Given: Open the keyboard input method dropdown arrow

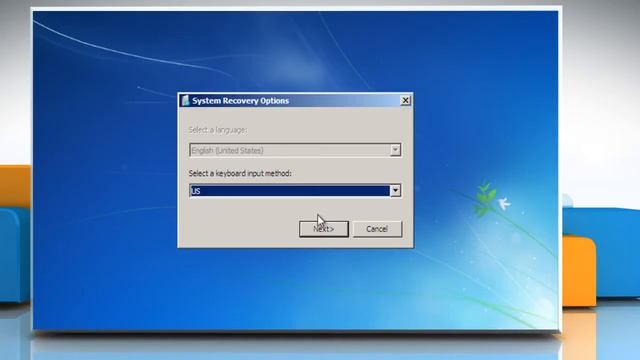Looking at the screenshot, I should click(395, 191).
